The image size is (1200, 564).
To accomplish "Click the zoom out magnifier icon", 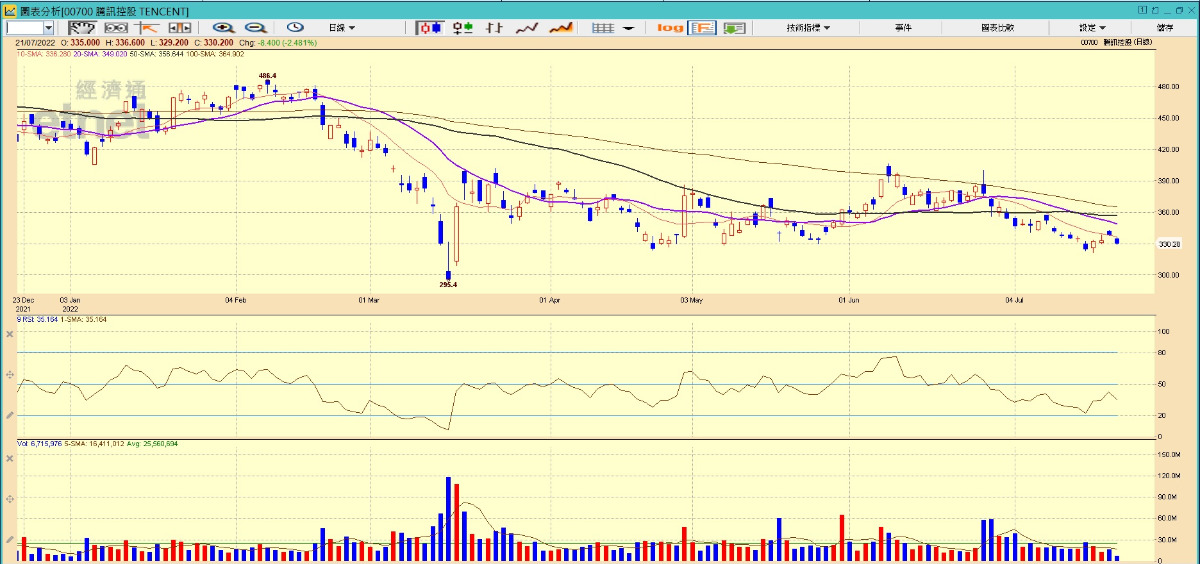I will [x=256, y=28].
